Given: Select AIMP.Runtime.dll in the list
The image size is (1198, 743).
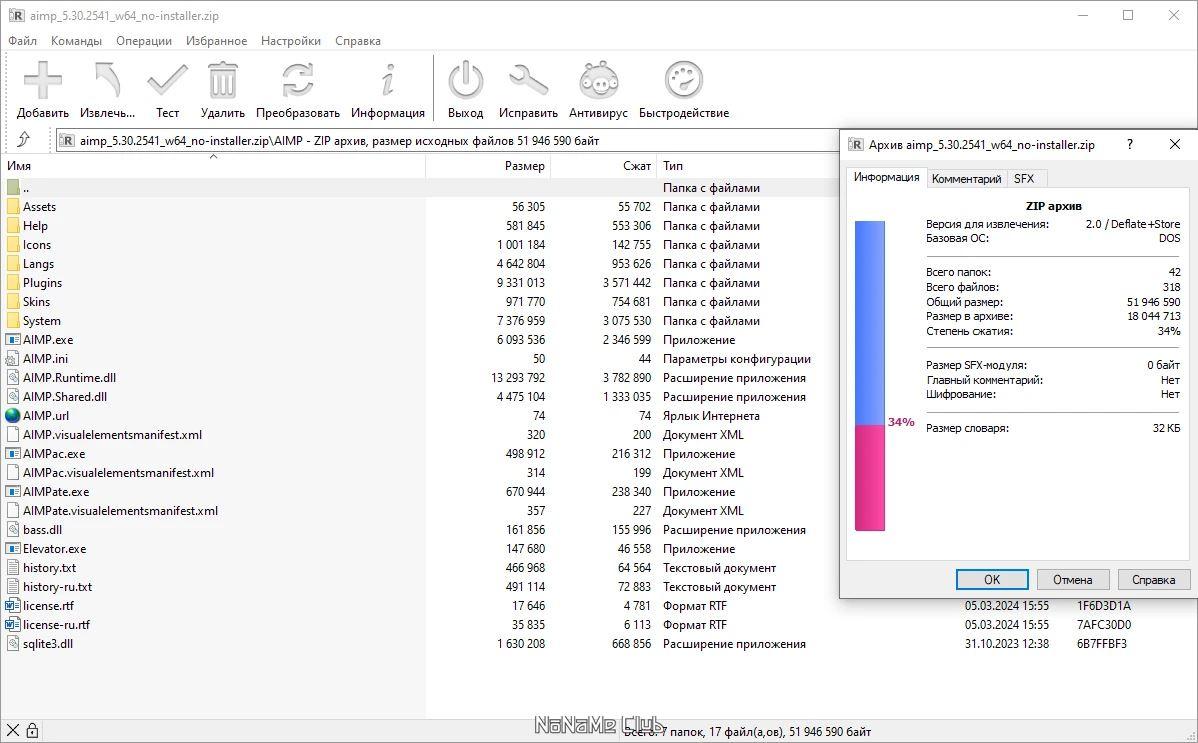Looking at the screenshot, I should (70, 378).
